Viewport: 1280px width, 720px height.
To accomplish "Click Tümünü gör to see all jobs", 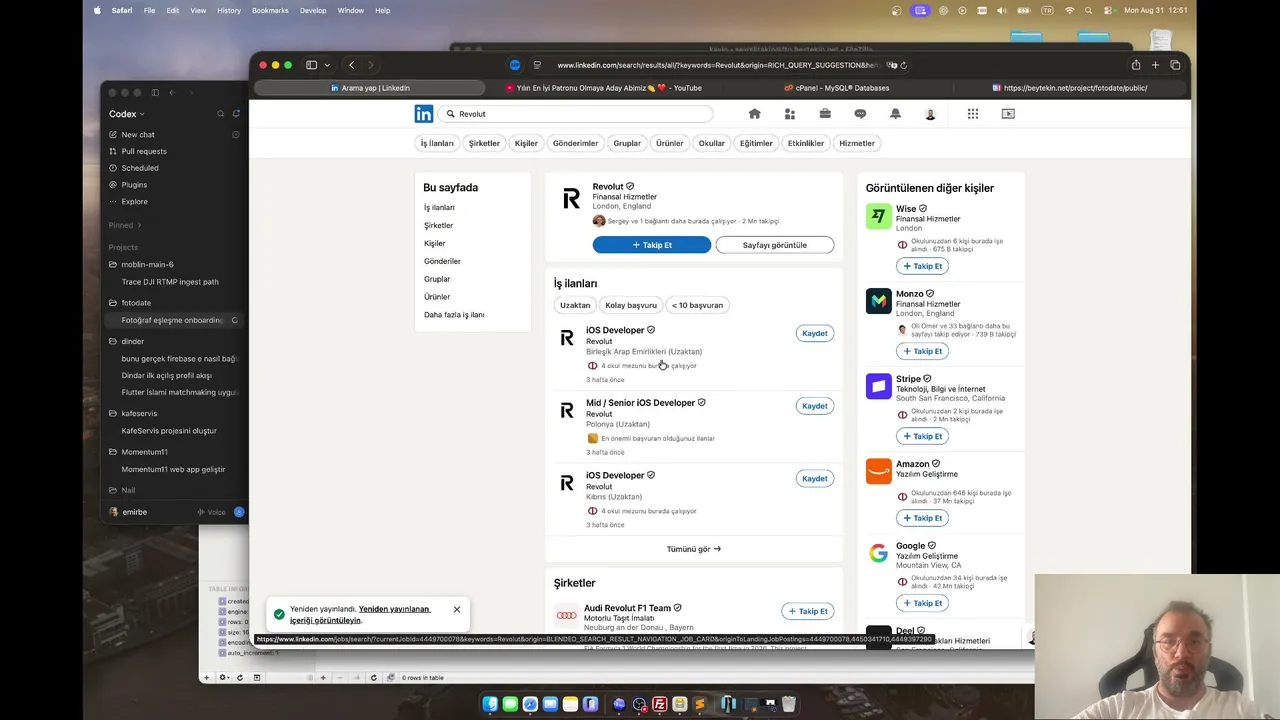I will point(694,549).
